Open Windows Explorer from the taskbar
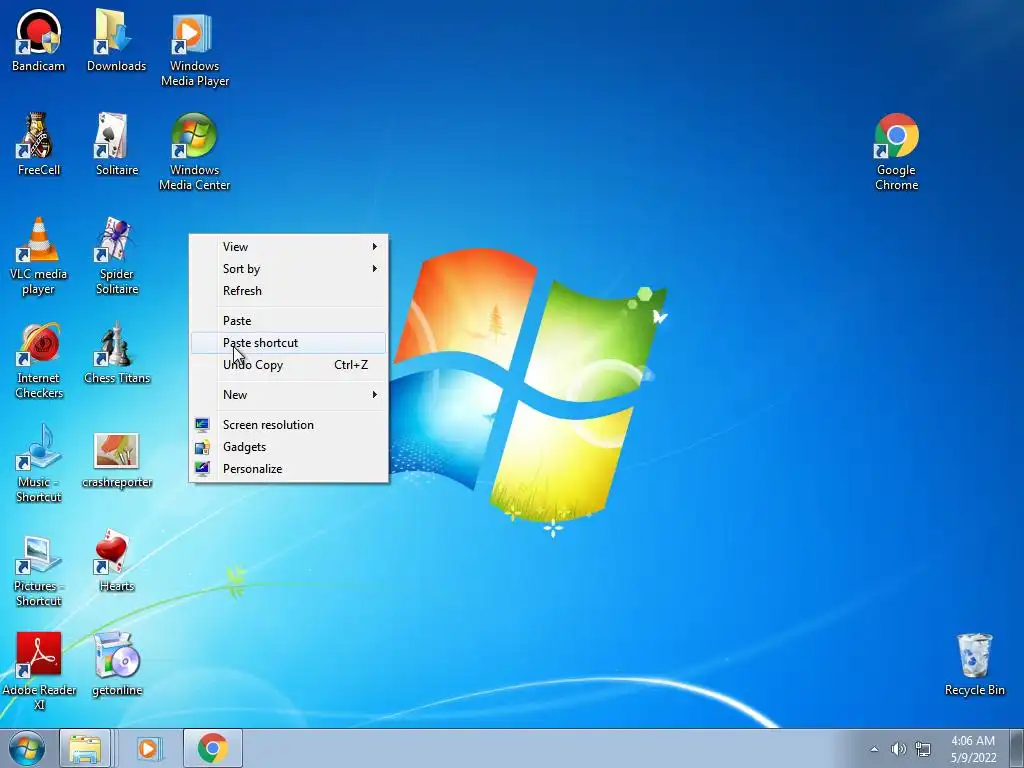 [x=85, y=748]
